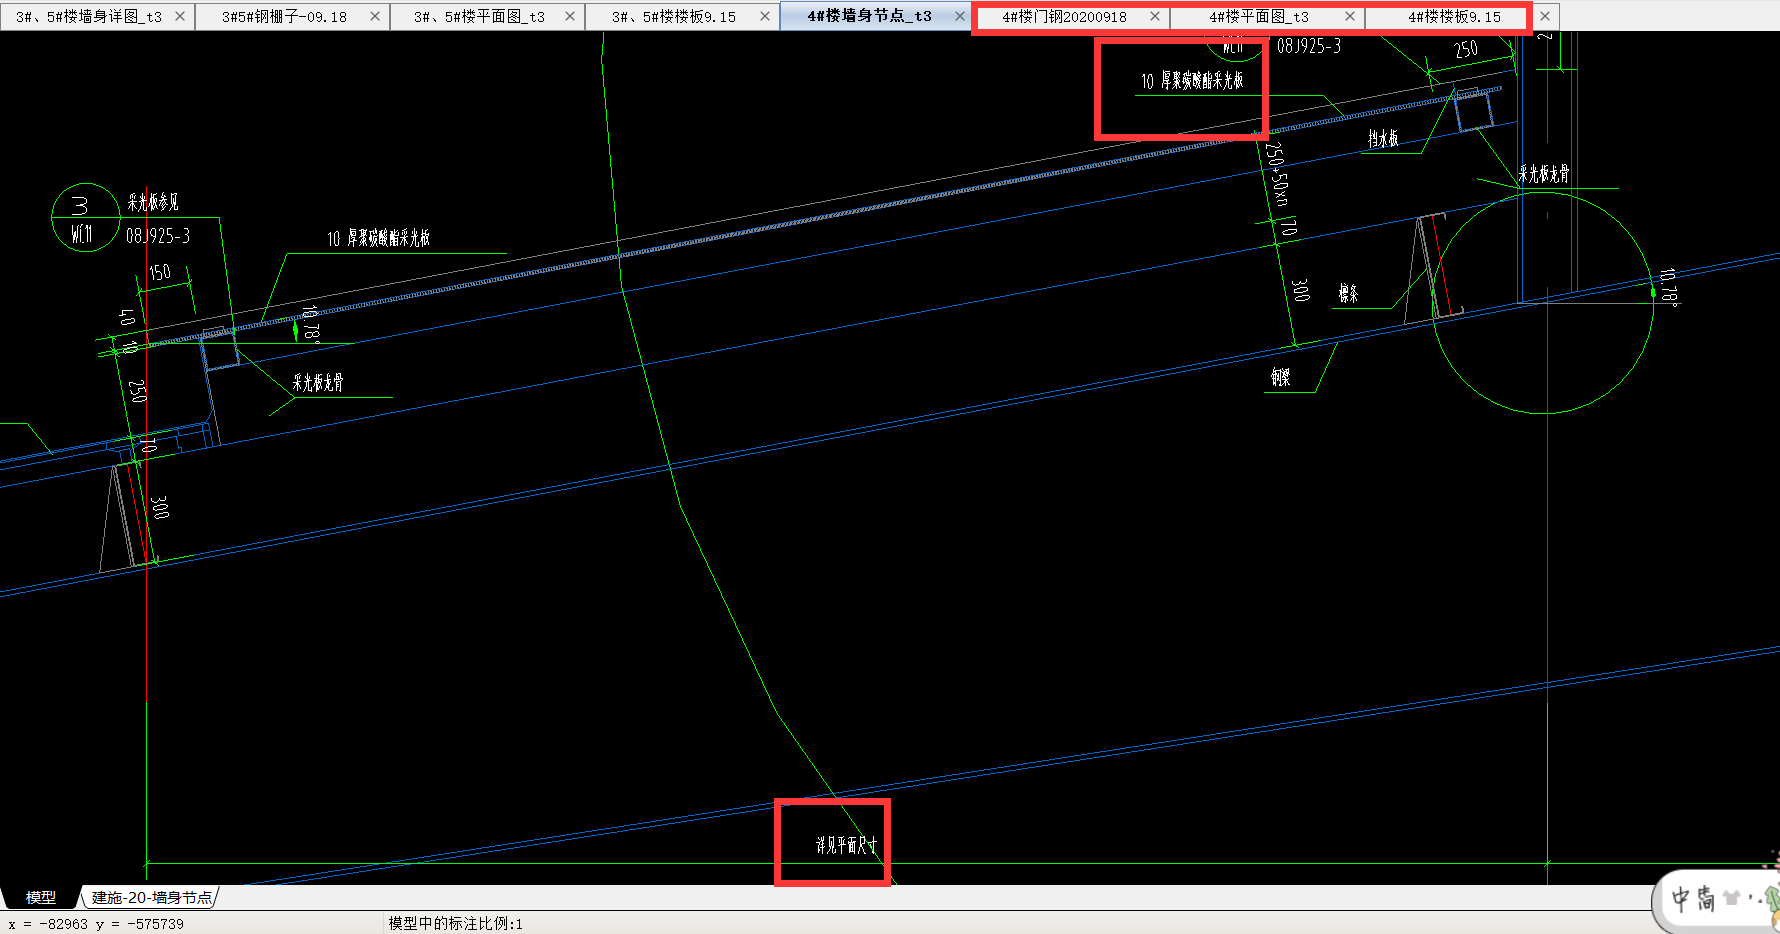1780x934 pixels.
Task: Activate the 4#楼墙身节点_t3 tab
Action: click(x=869, y=16)
